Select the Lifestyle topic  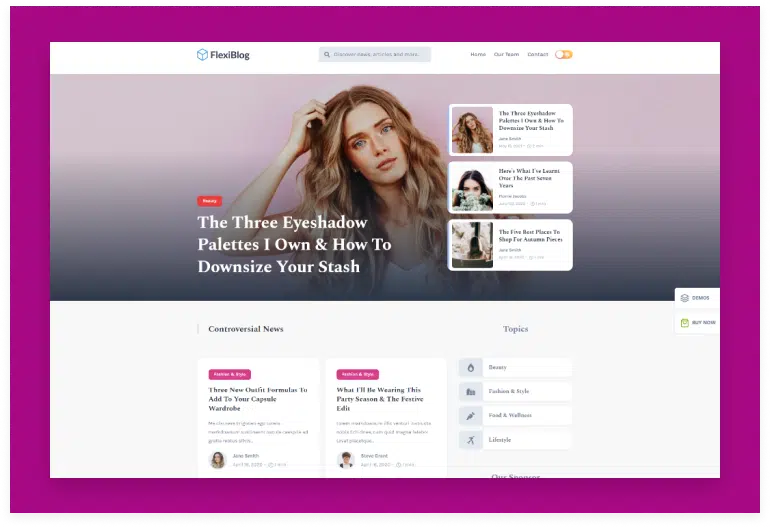[x=516, y=440]
